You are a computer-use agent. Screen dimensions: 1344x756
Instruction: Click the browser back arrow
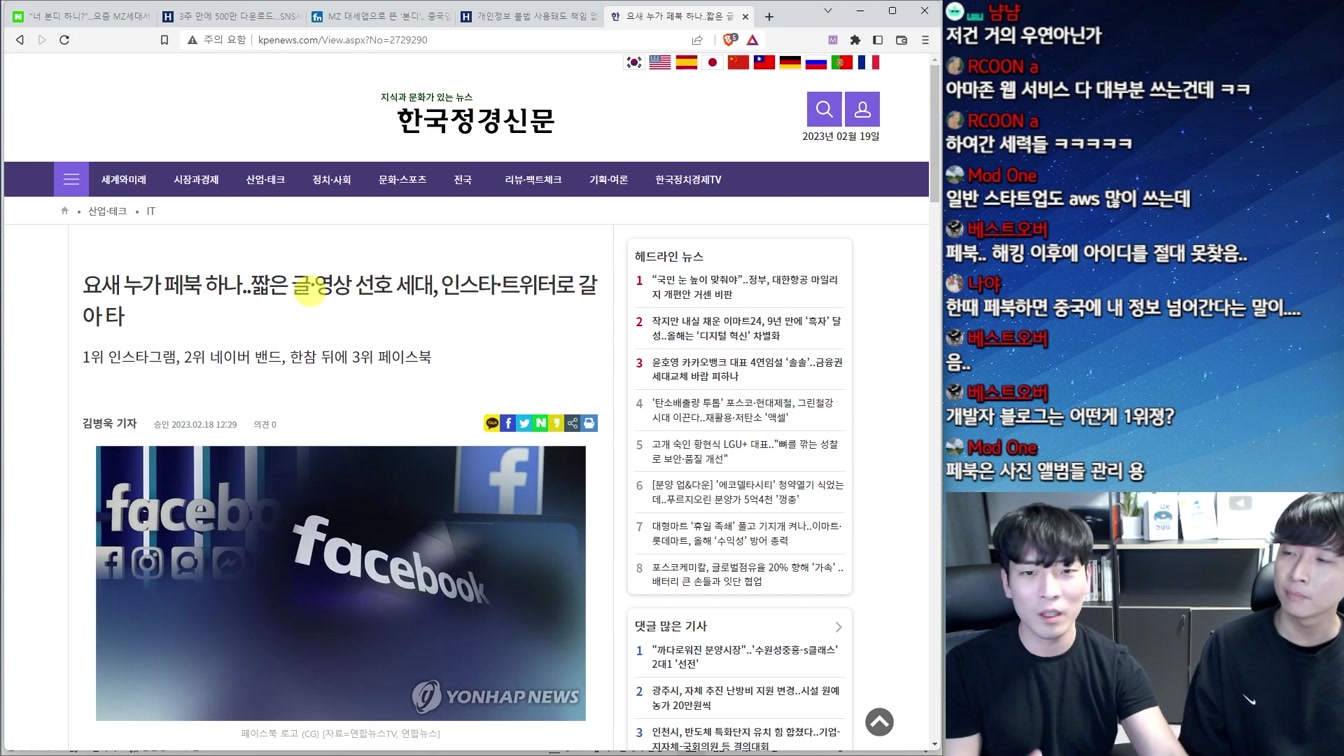click(x=19, y=40)
